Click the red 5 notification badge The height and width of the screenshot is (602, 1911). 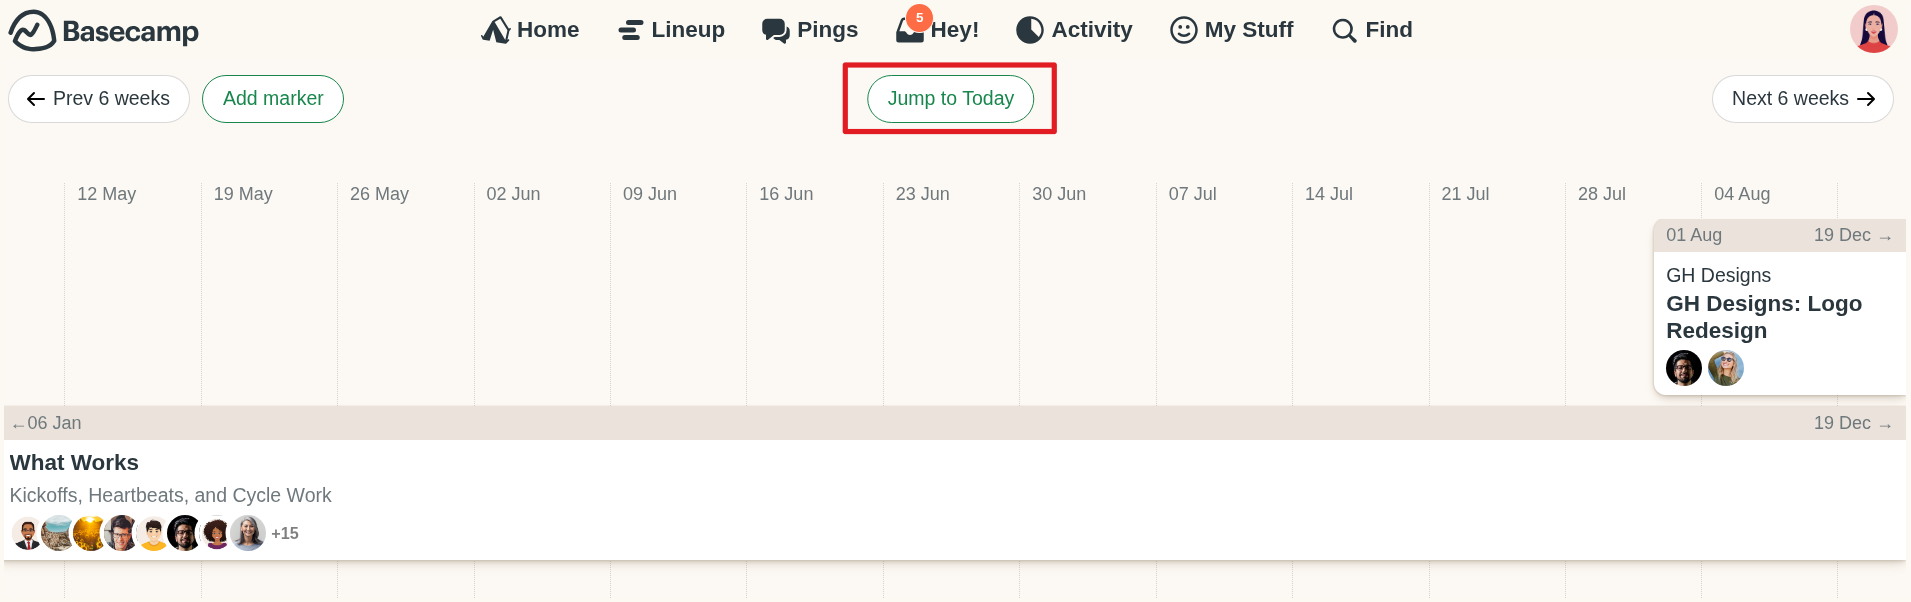pos(918,16)
